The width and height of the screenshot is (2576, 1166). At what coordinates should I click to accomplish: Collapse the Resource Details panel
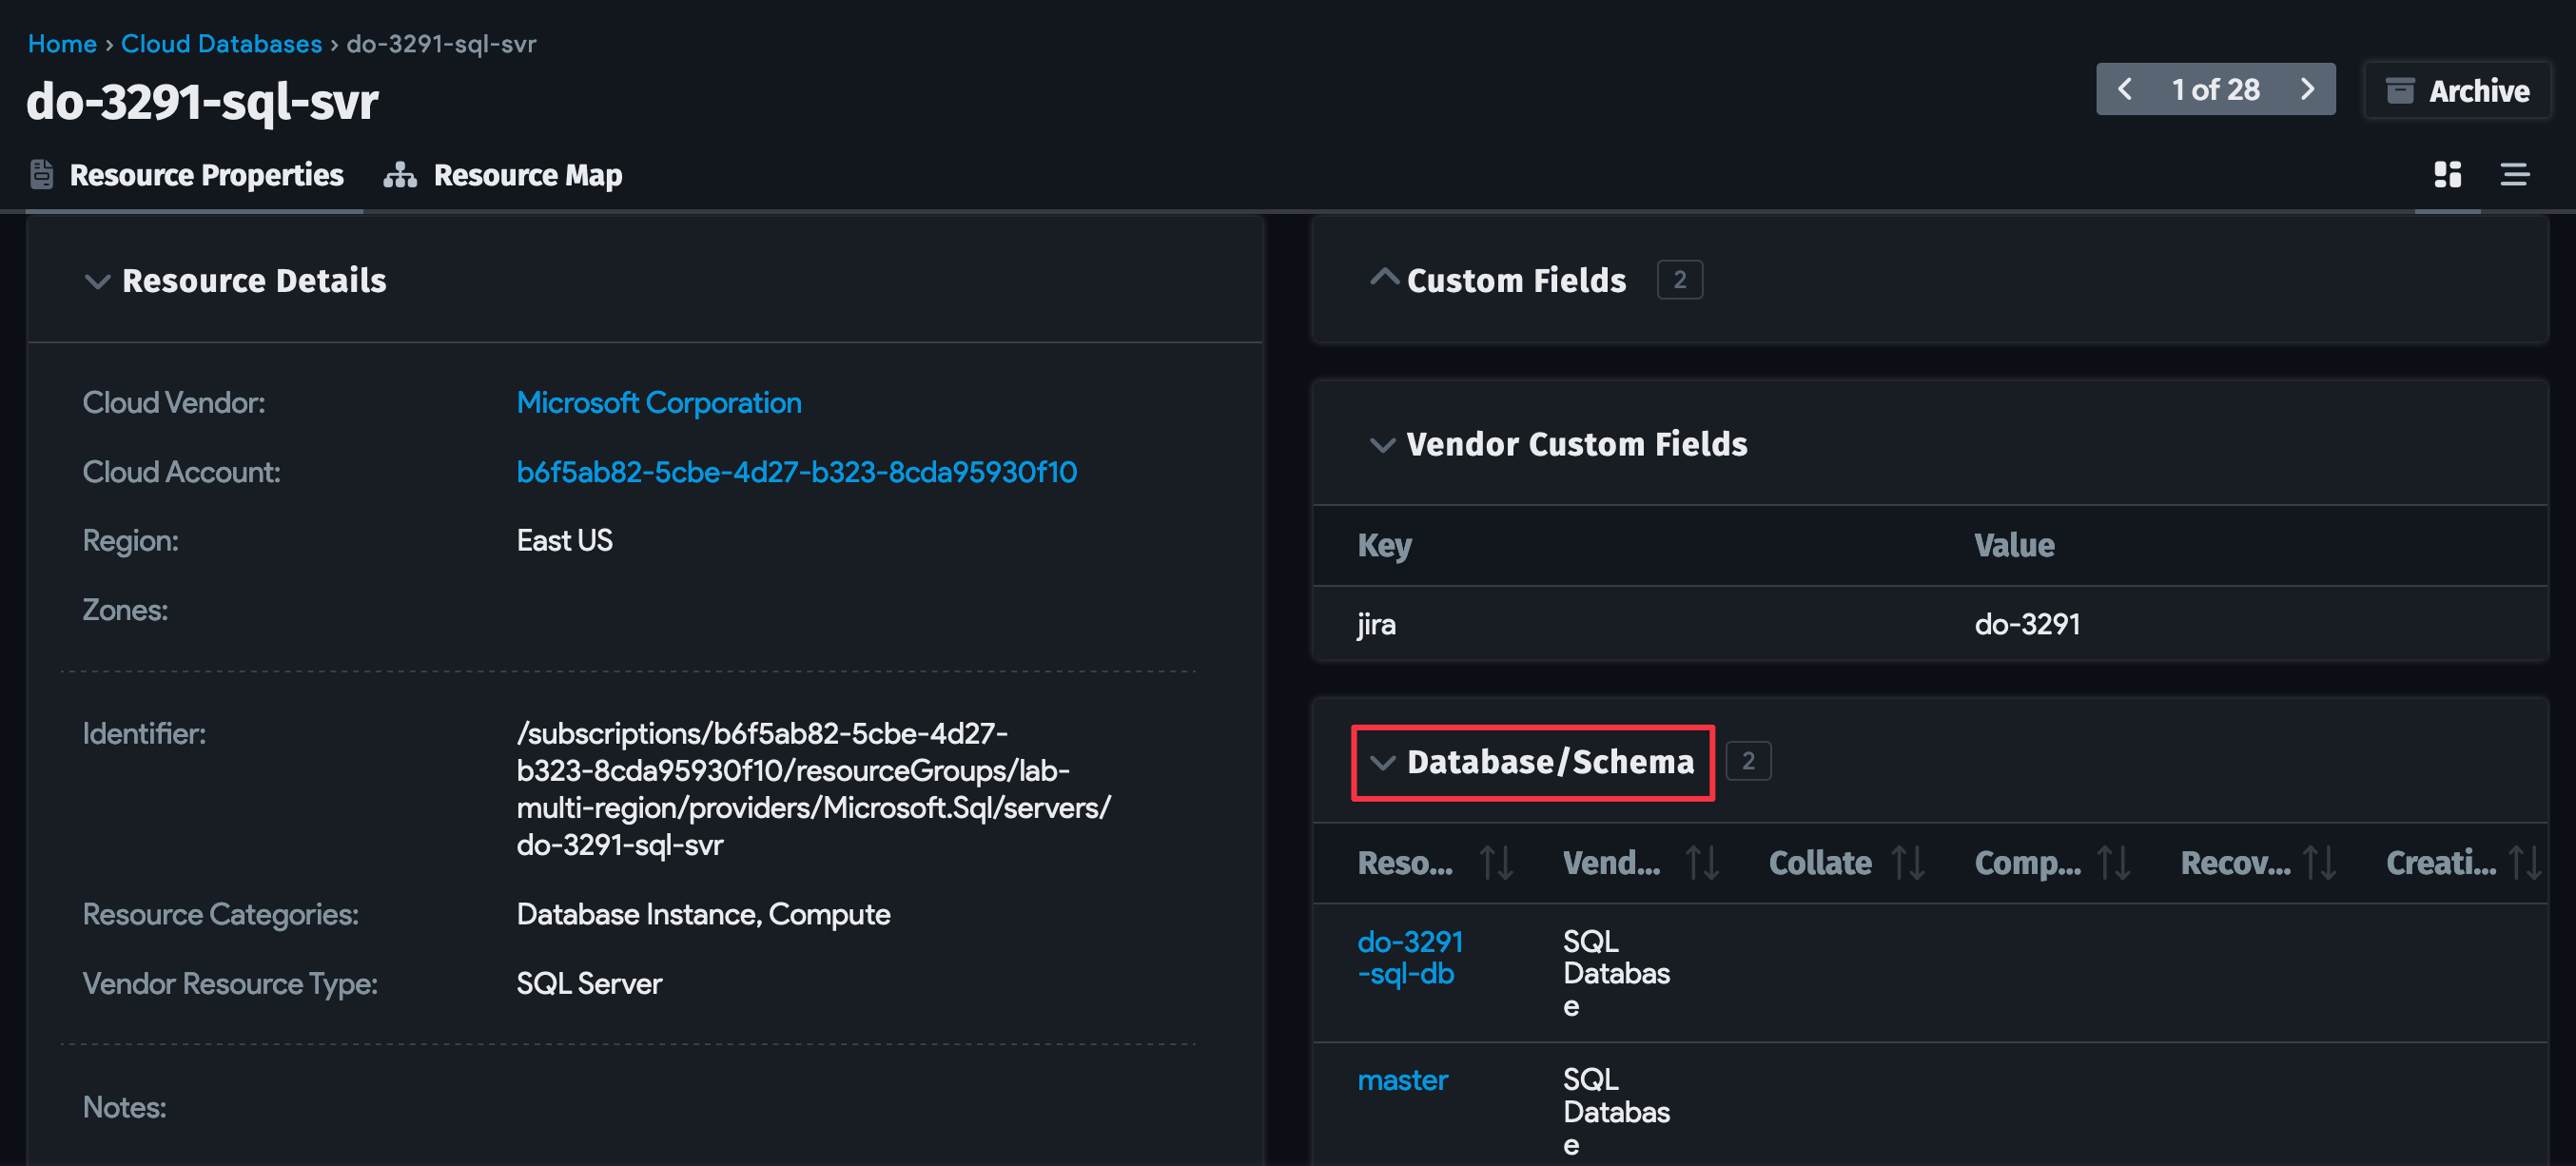pyautogui.click(x=97, y=281)
